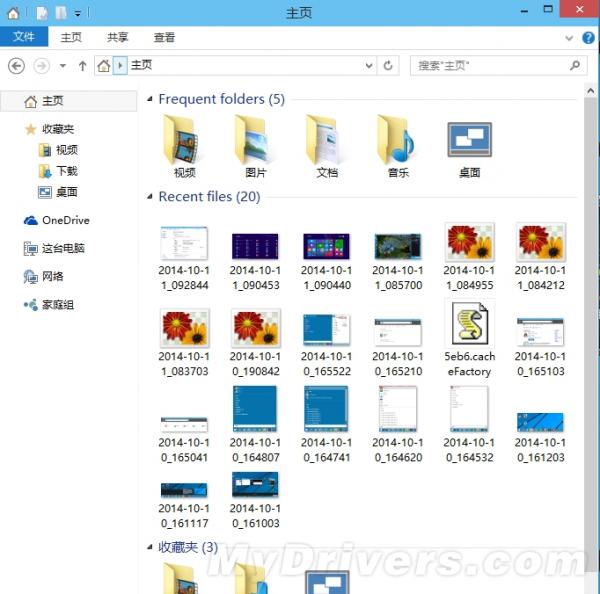
Task: Collapse the Recent files group
Action: 150,197
